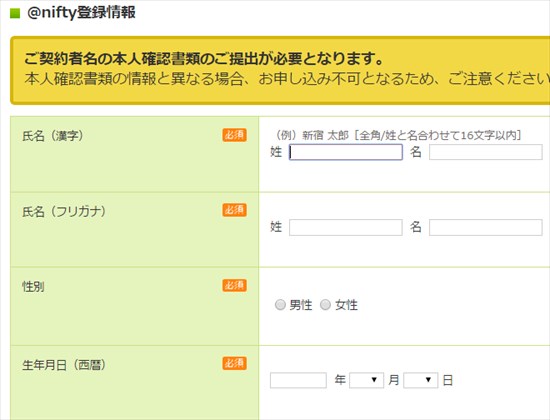Click the kanji given name (名) input field
This screenshot has width=550, height=420.
click(x=485, y=152)
